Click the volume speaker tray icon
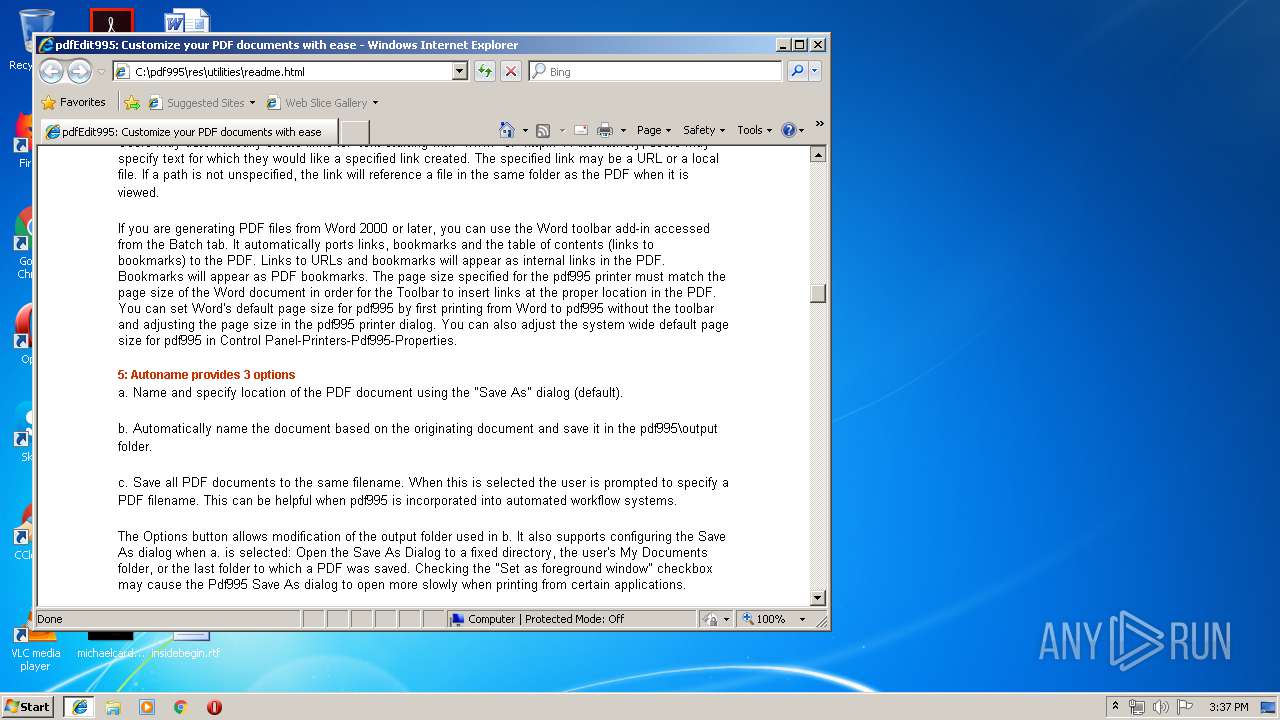The width and height of the screenshot is (1280, 720). click(1161, 707)
